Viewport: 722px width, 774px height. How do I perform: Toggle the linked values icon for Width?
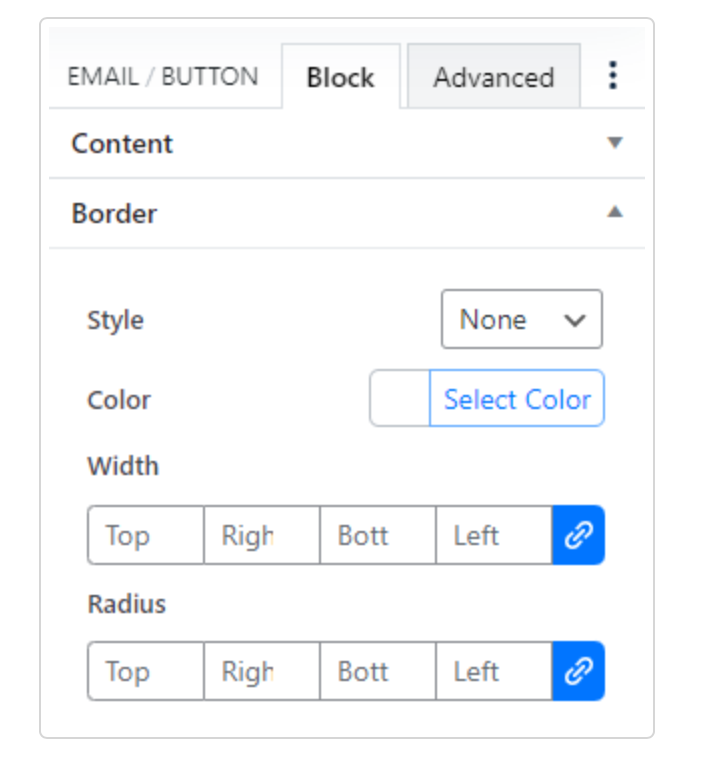pyautogui.click(x=578, y=535)
